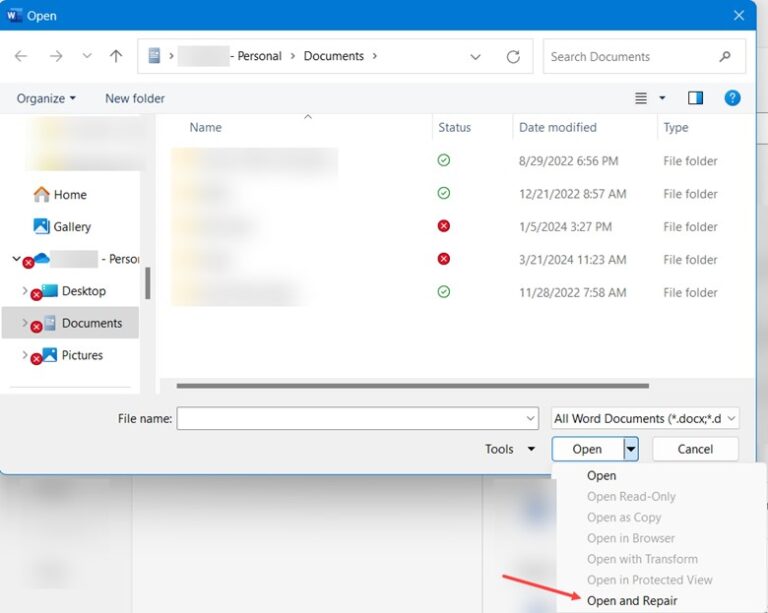The image size is (768, 613).
Task: Open the view options dropdown arrow
Action: tap(662, 98)
